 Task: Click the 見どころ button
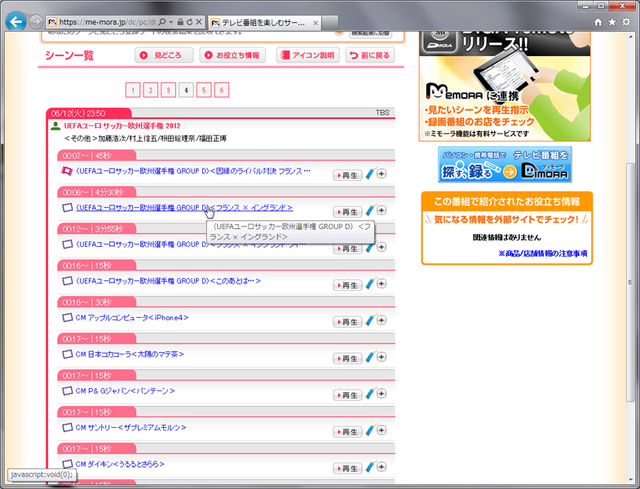(x=164, y=55)
